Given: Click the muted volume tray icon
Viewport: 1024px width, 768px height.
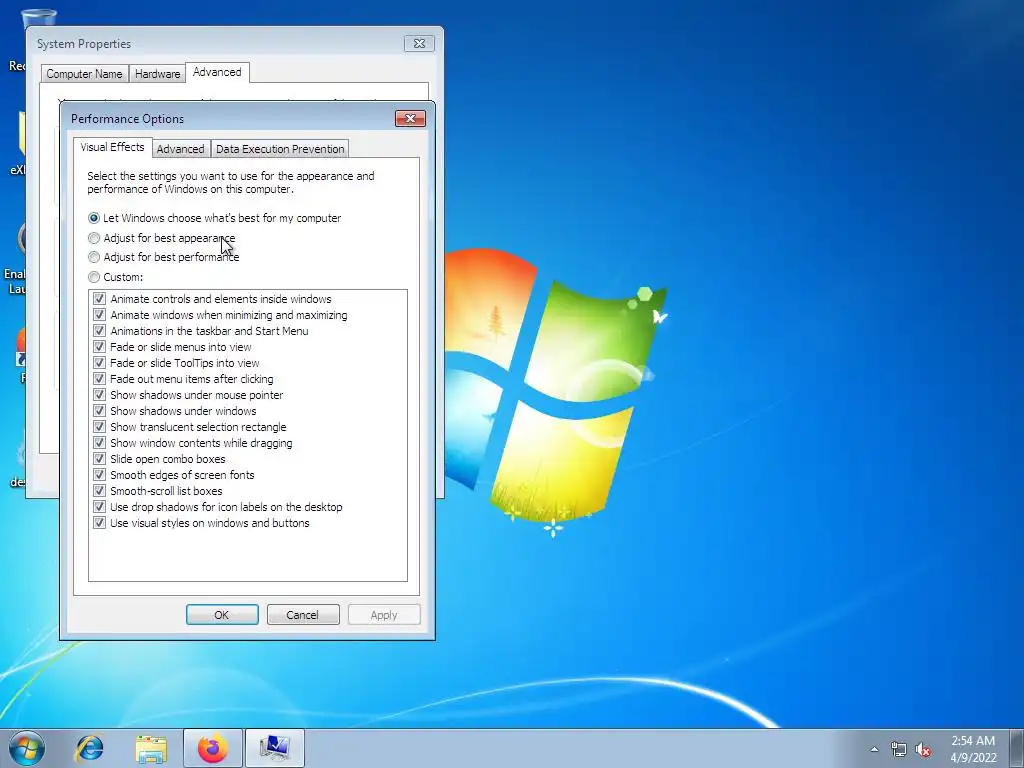Looking at the screenshot, I should coord(923,750).
